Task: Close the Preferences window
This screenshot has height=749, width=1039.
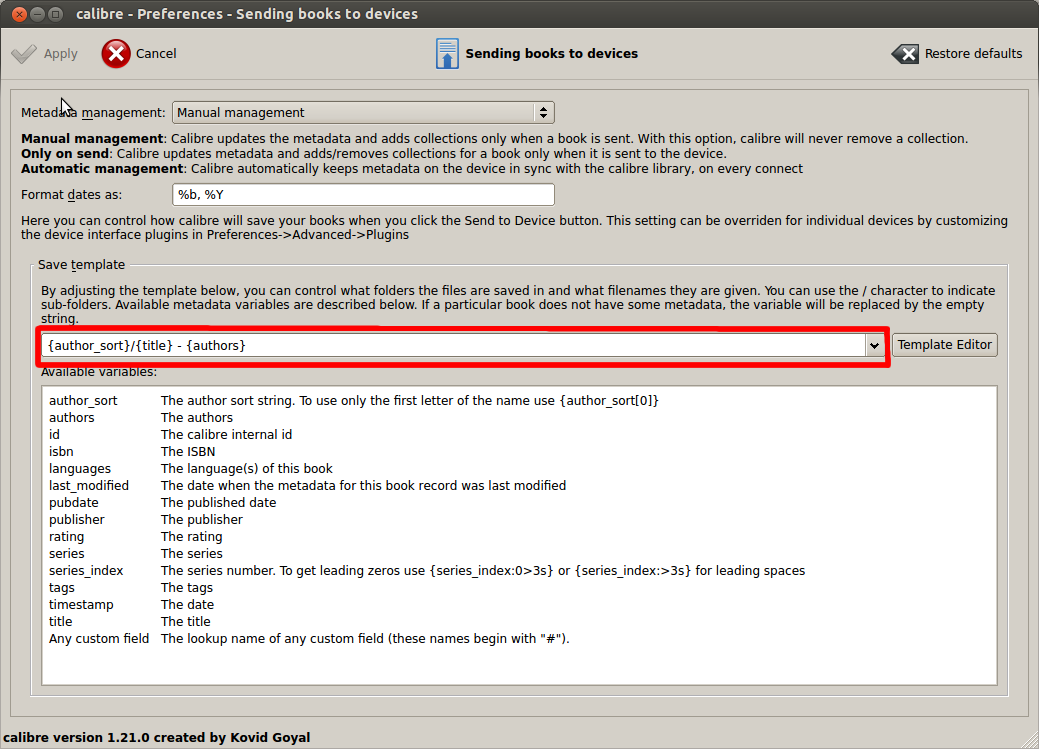Action: pyautogui.click(x=19, y=14)
